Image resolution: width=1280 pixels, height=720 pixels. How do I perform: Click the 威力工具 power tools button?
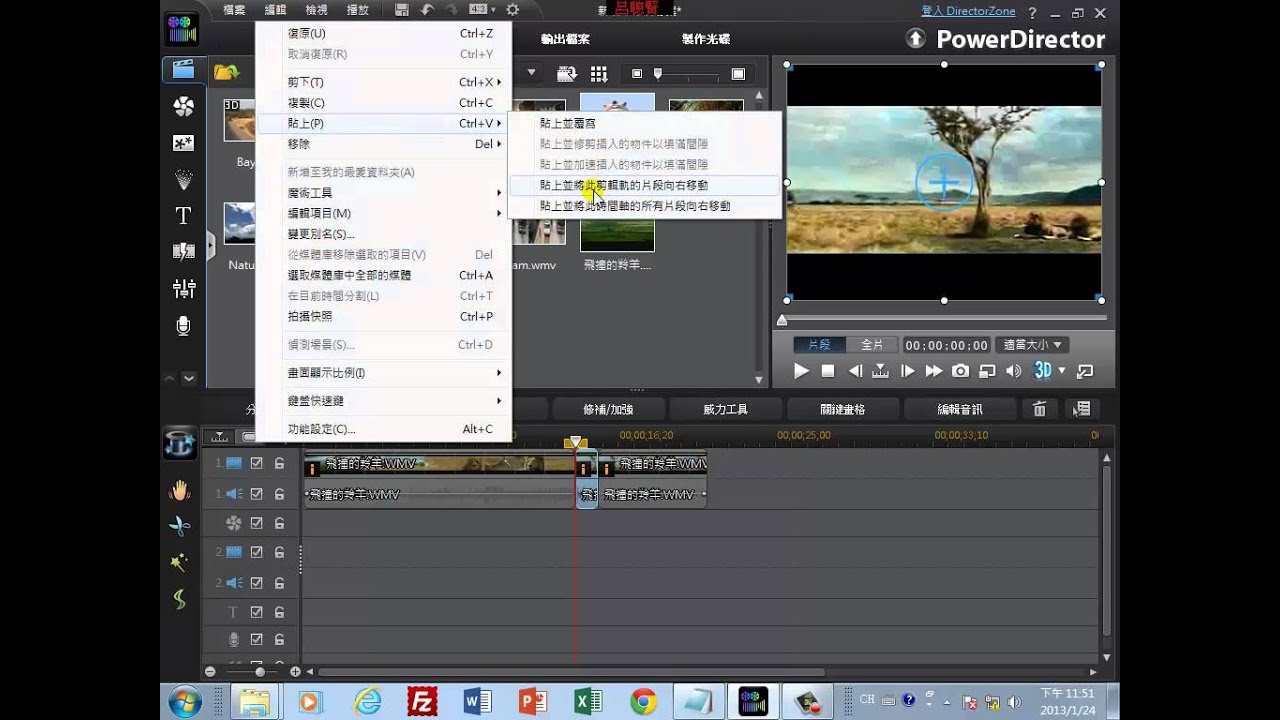pyautogui.click(x=726, y=409)
